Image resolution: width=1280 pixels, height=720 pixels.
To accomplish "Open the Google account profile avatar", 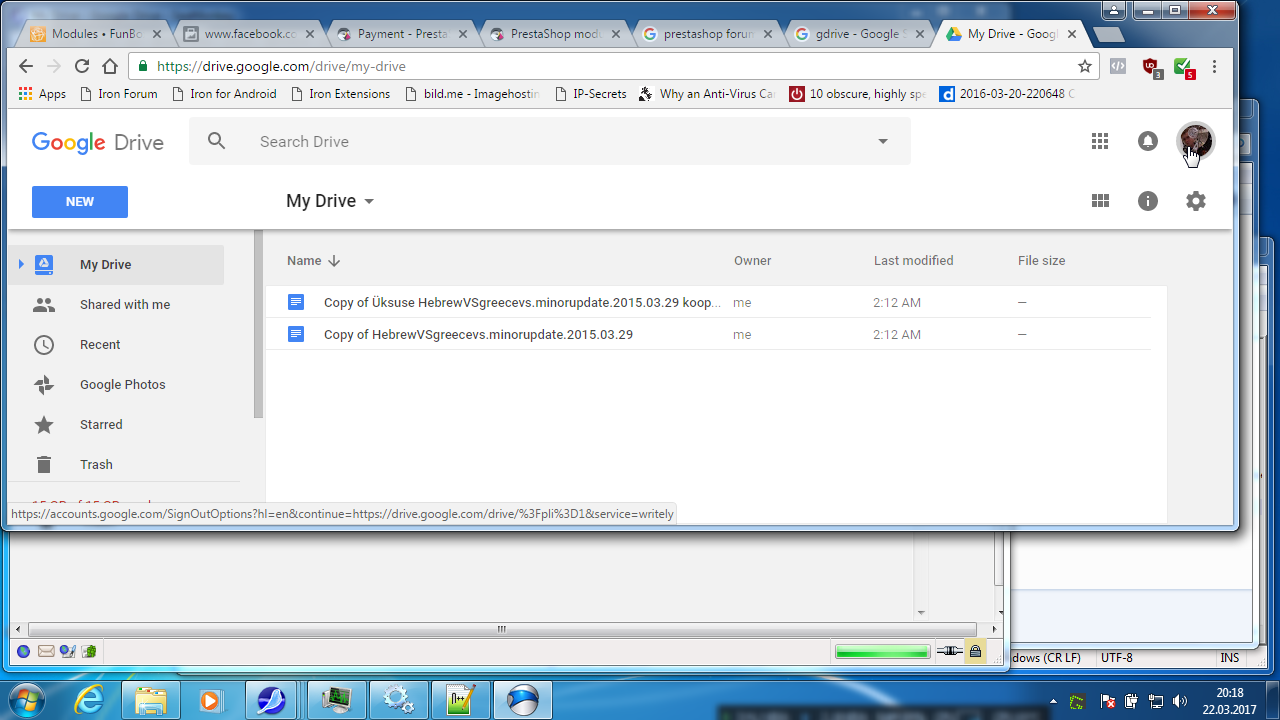I will [1195, 141].
